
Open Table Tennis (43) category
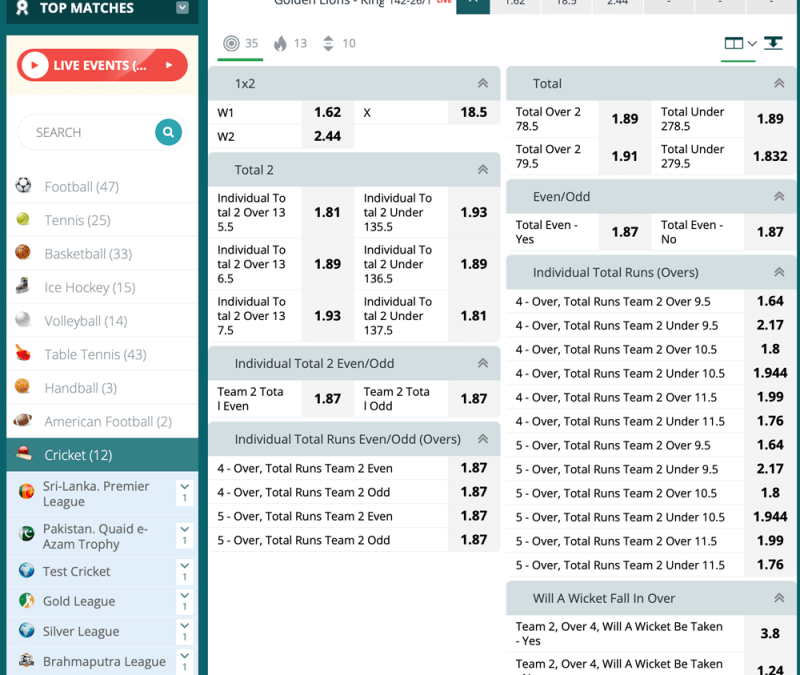tap(103, 354)
